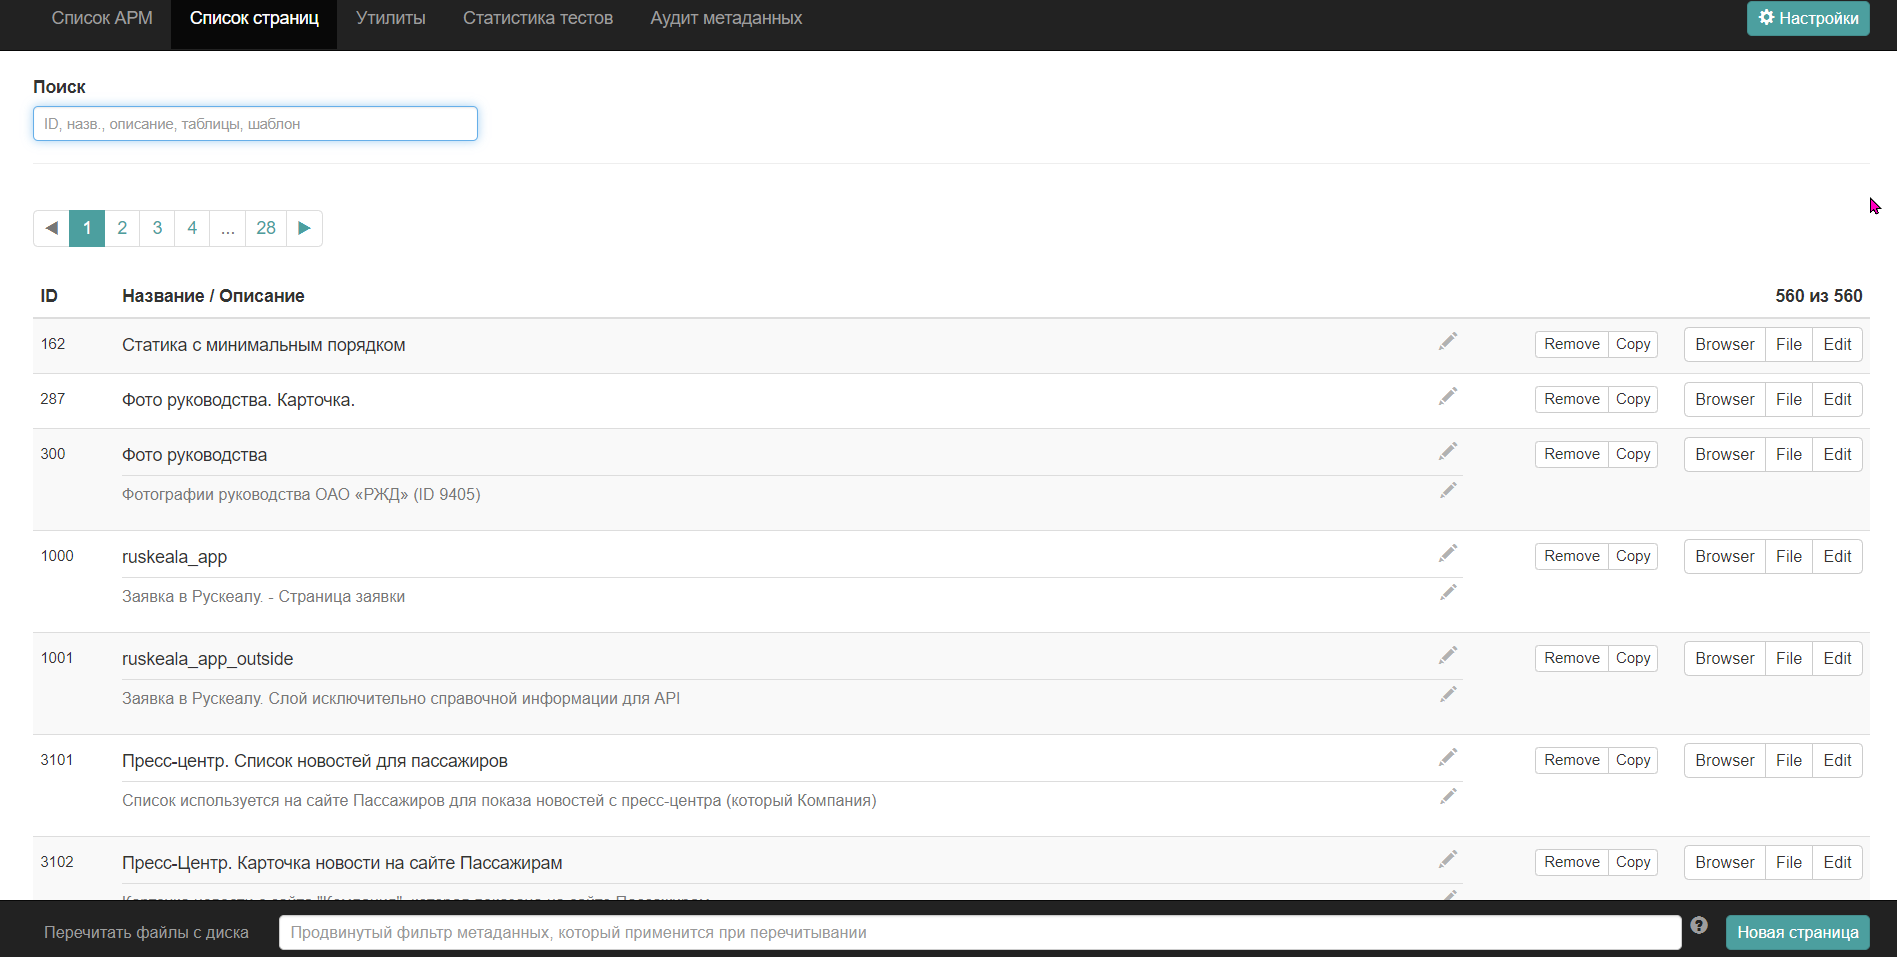1897x957 pixels.
Task: Go to previous page arrow in pagination
Action: click(51, 228)
